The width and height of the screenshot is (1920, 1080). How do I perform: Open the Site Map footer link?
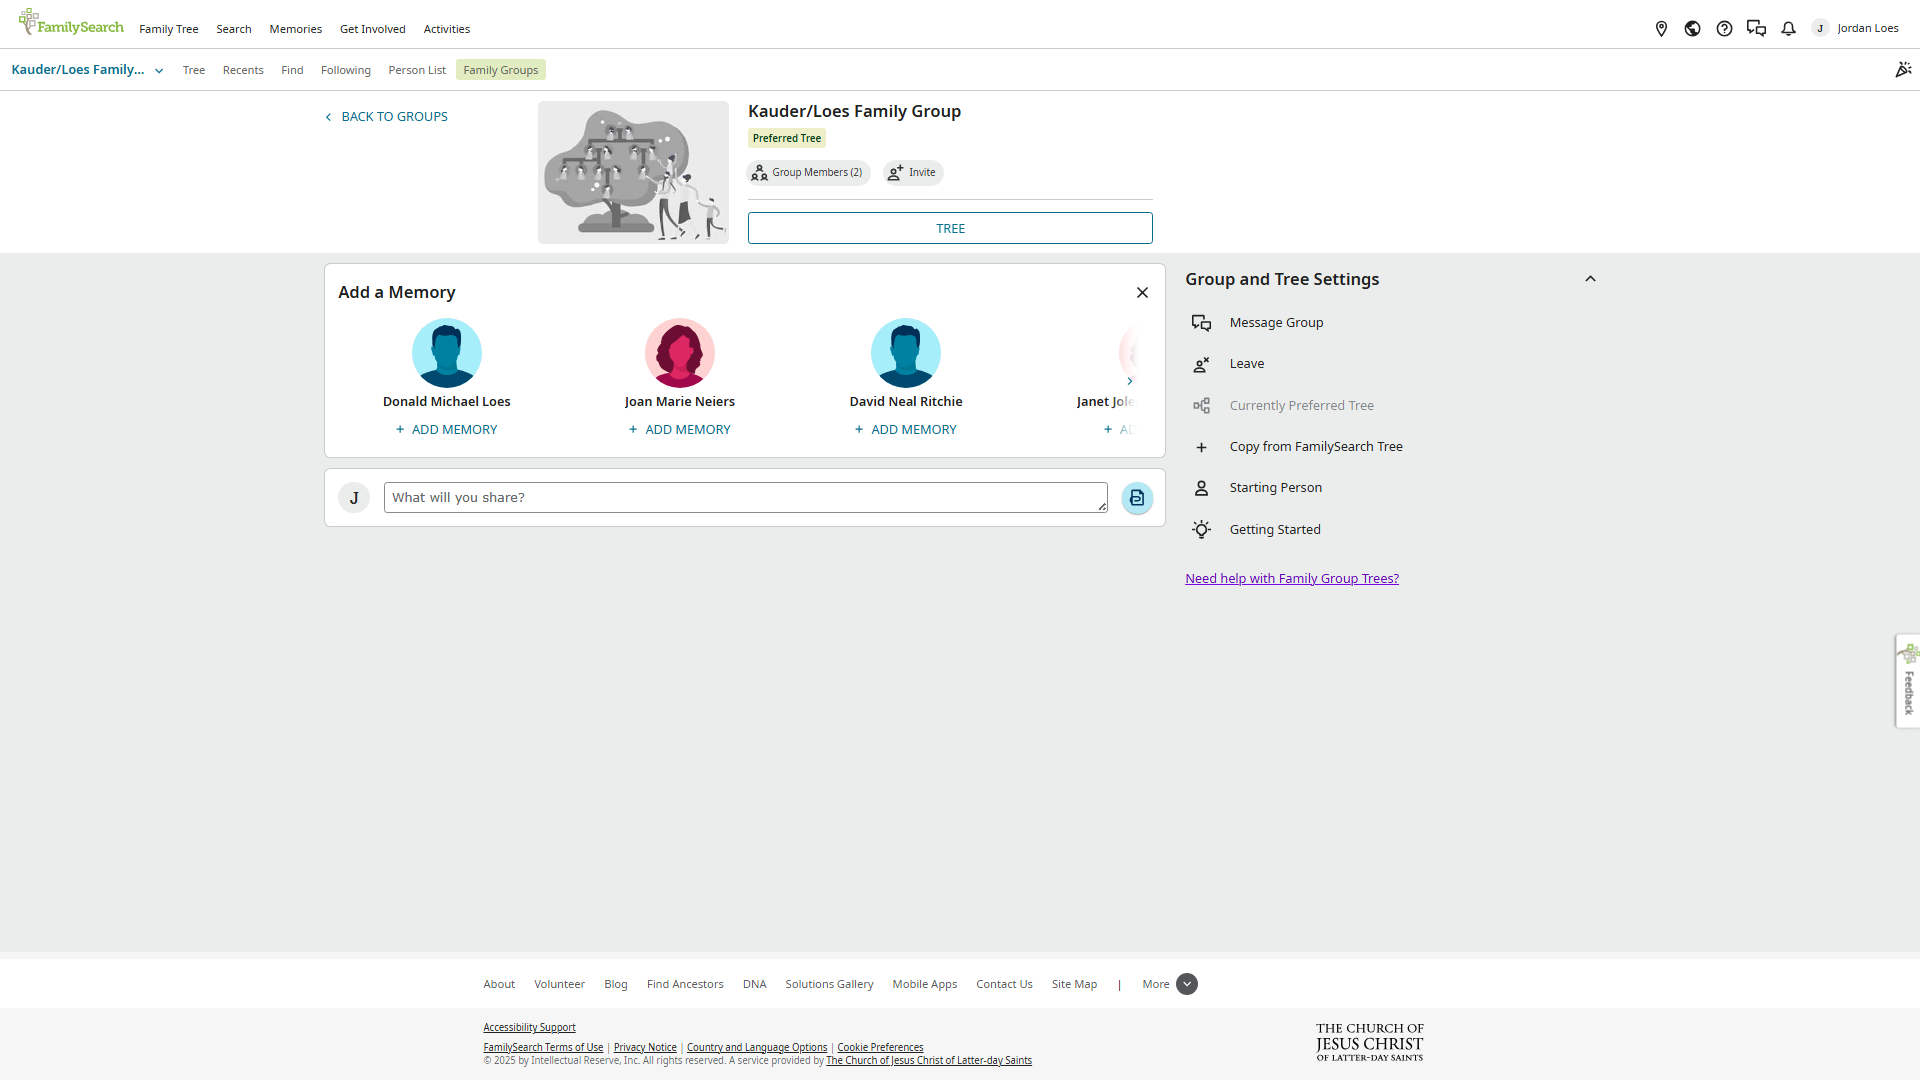(x=1074, y=985)
